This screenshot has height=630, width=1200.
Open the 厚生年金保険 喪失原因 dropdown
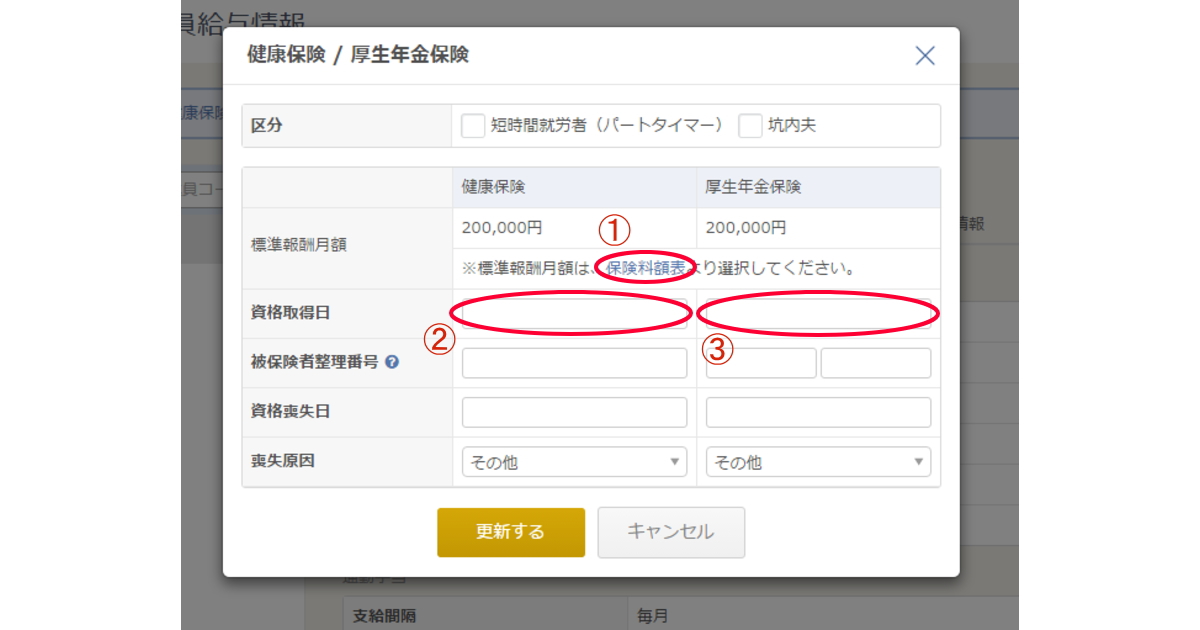tap(818, 462)
